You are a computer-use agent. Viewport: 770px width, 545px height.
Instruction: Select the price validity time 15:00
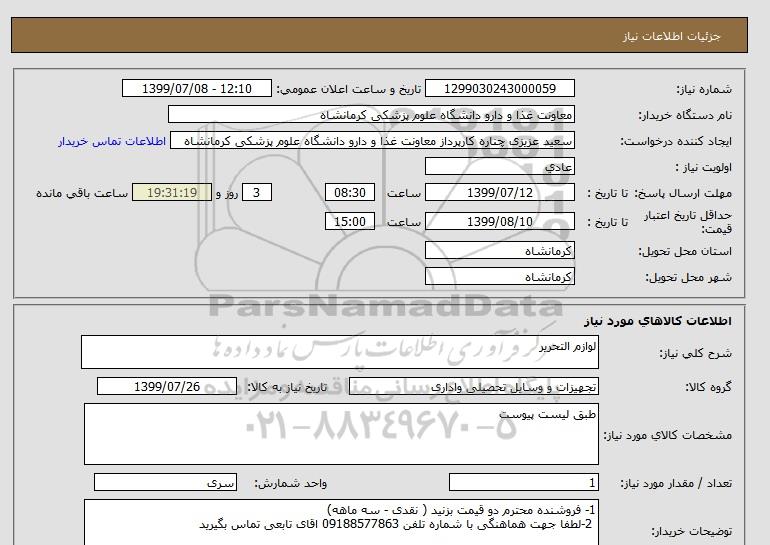(x=350, y=221)
